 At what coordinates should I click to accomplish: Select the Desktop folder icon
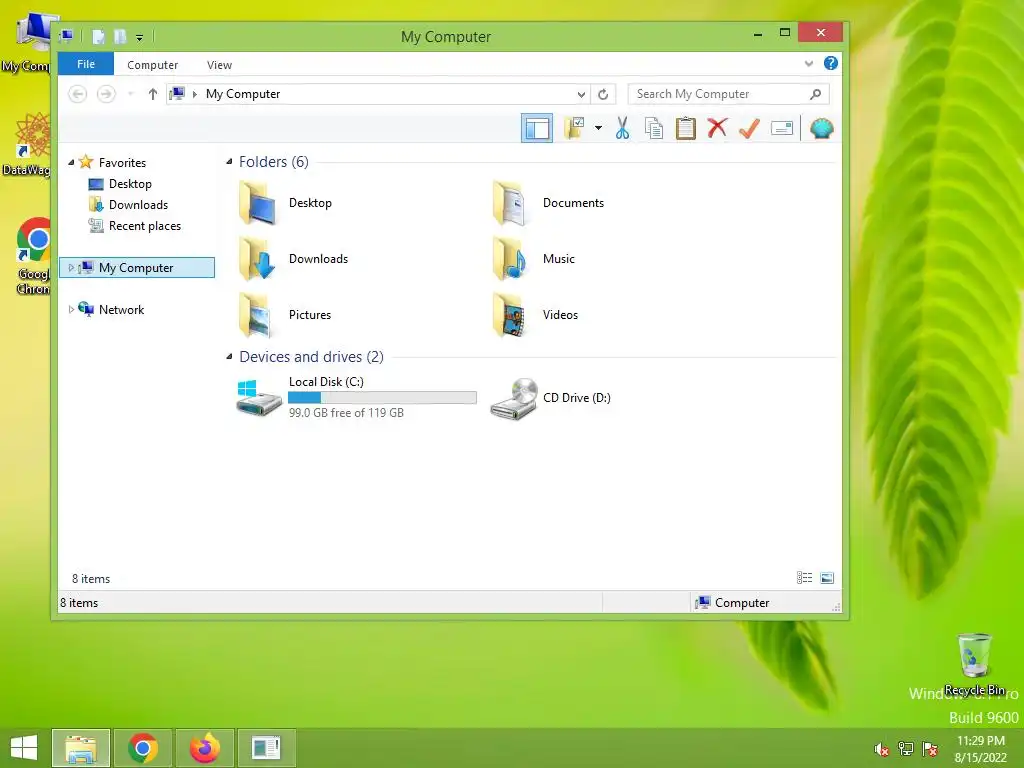point(256,202)
